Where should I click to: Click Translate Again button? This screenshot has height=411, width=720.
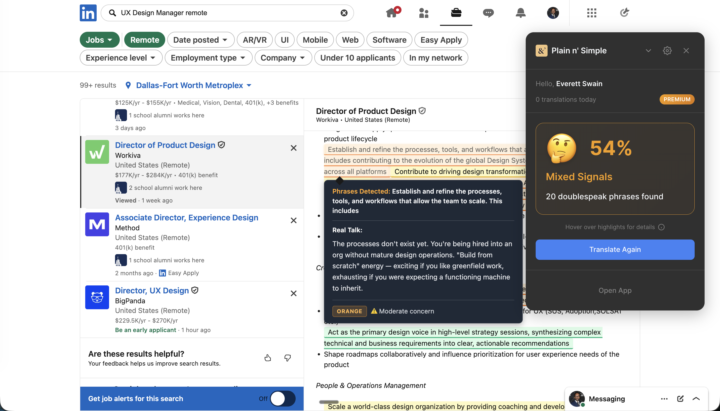[615, 249]
